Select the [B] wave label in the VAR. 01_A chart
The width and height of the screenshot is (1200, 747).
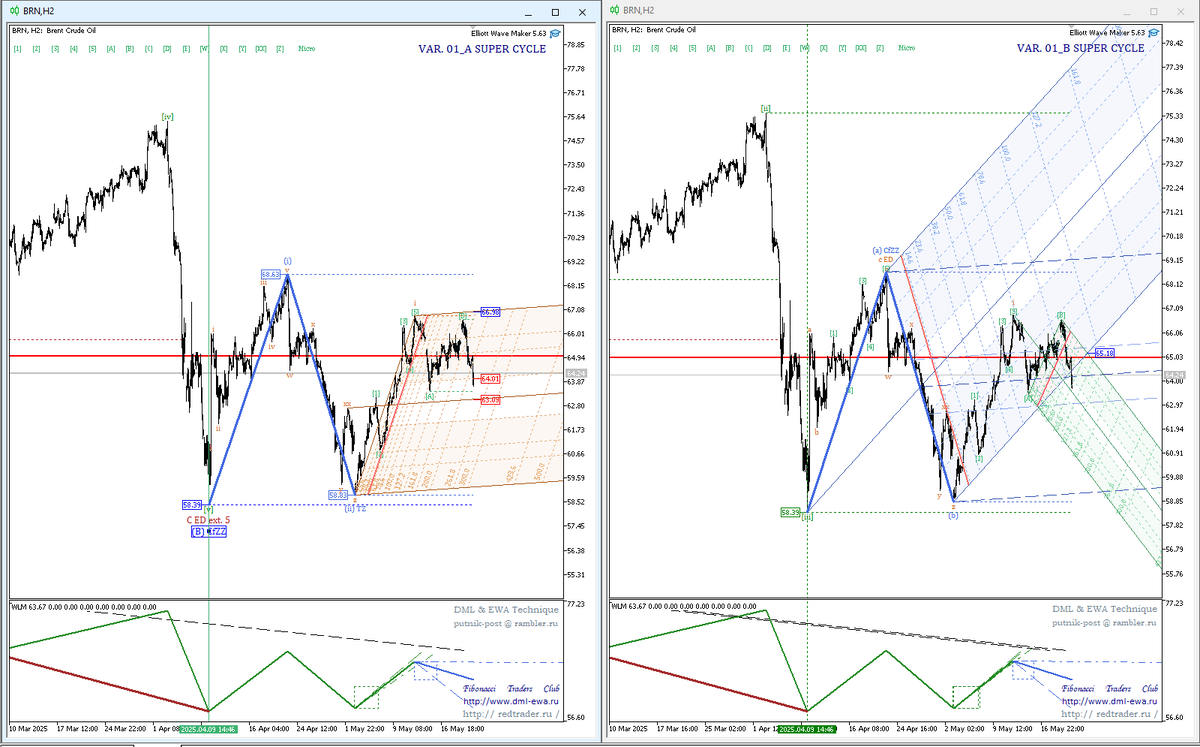pyautogui.click(x=130, y=48)
